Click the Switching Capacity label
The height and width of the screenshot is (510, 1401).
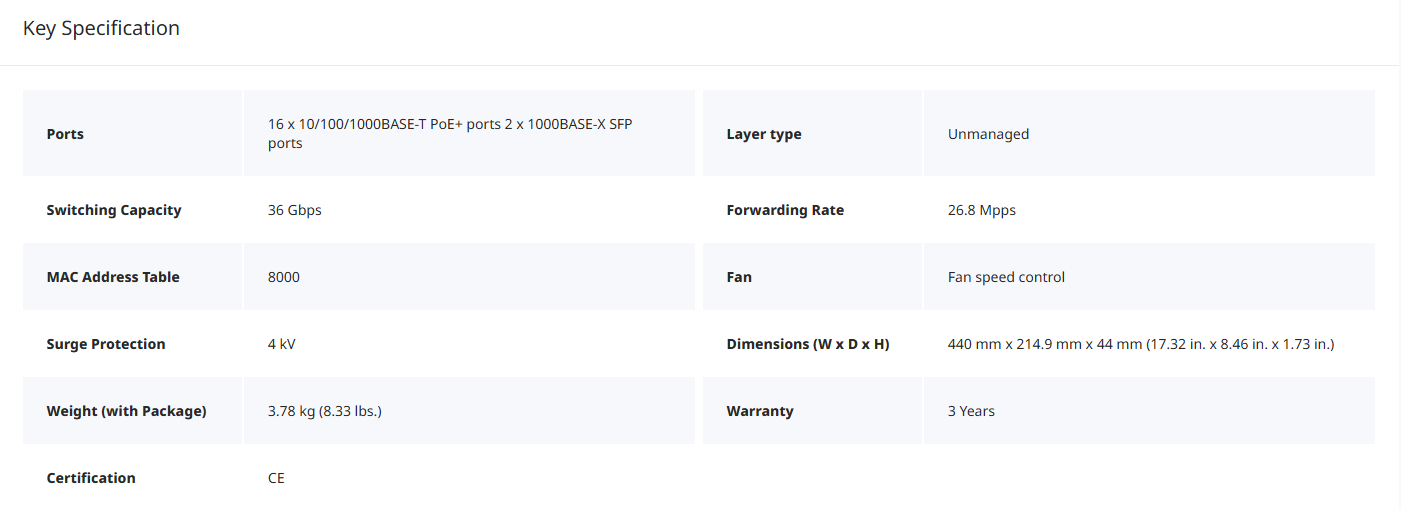[114, 210]
